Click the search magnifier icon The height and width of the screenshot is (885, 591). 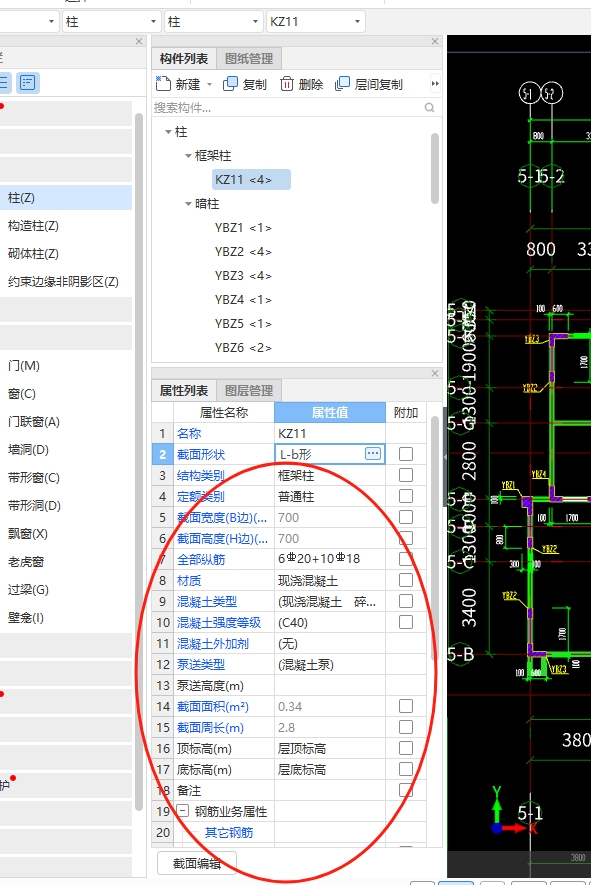pos(430,107)
